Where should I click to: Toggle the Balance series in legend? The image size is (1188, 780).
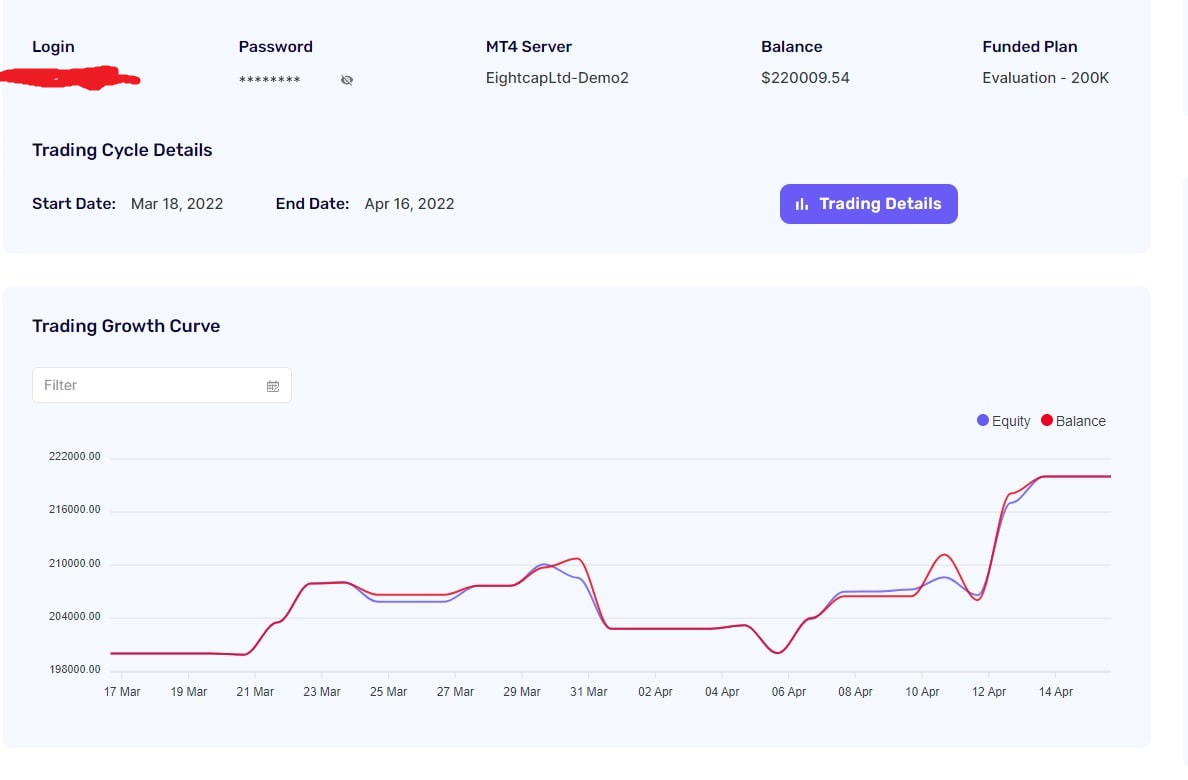click(x=1074, y=421)
